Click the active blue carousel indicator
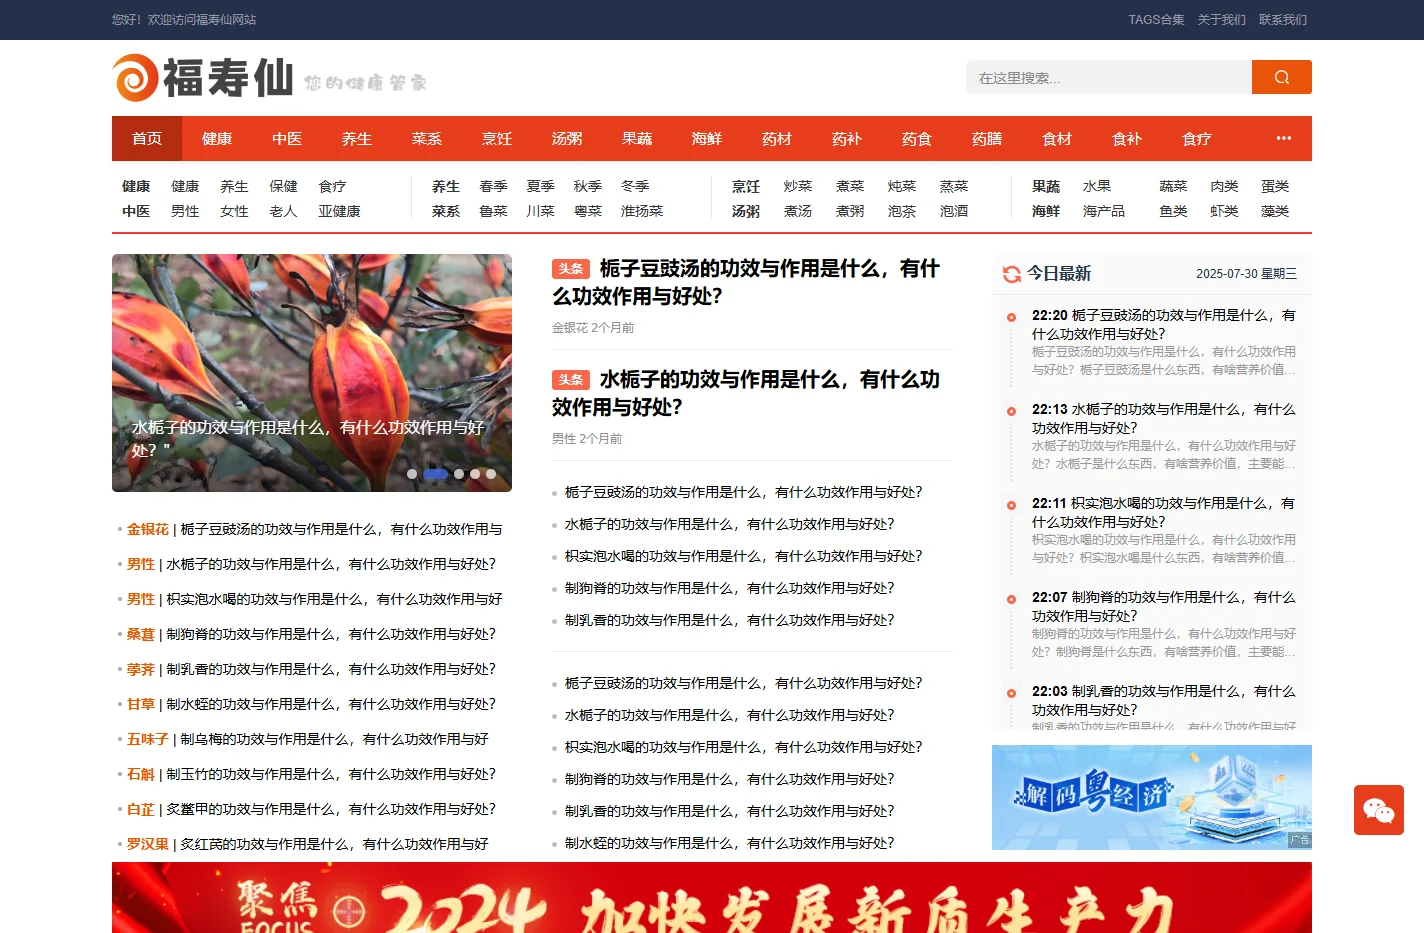This screenshot has width=1424, height=933. click(x=436, y=474)
